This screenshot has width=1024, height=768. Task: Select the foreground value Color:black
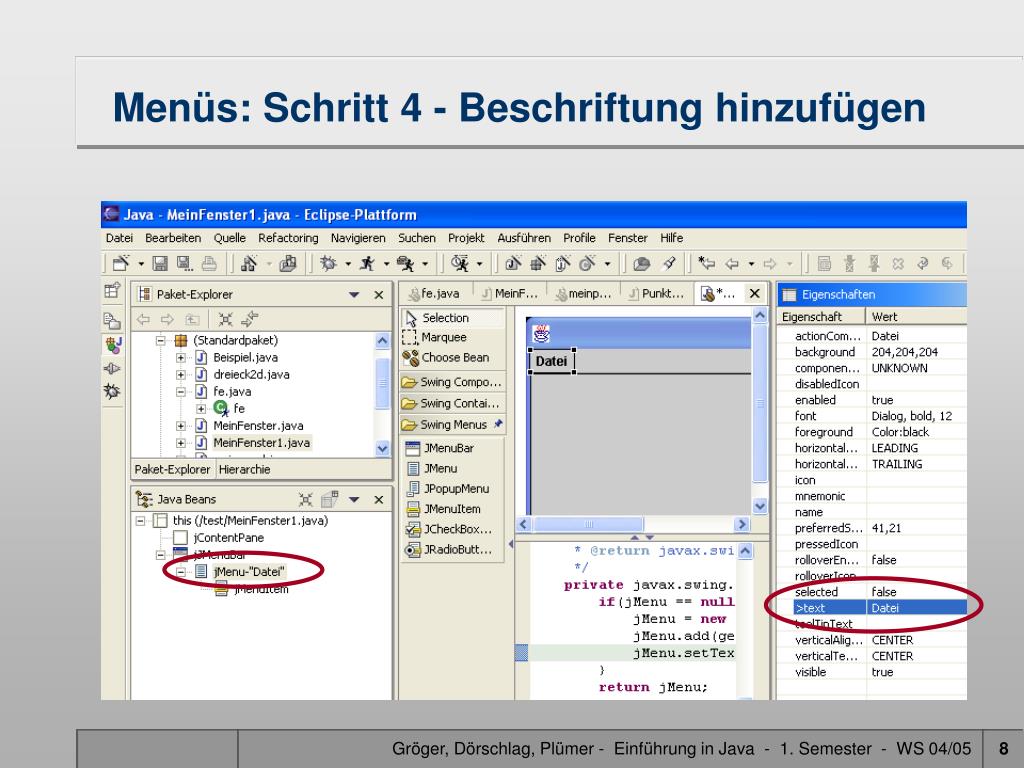[x=918, y=432]
